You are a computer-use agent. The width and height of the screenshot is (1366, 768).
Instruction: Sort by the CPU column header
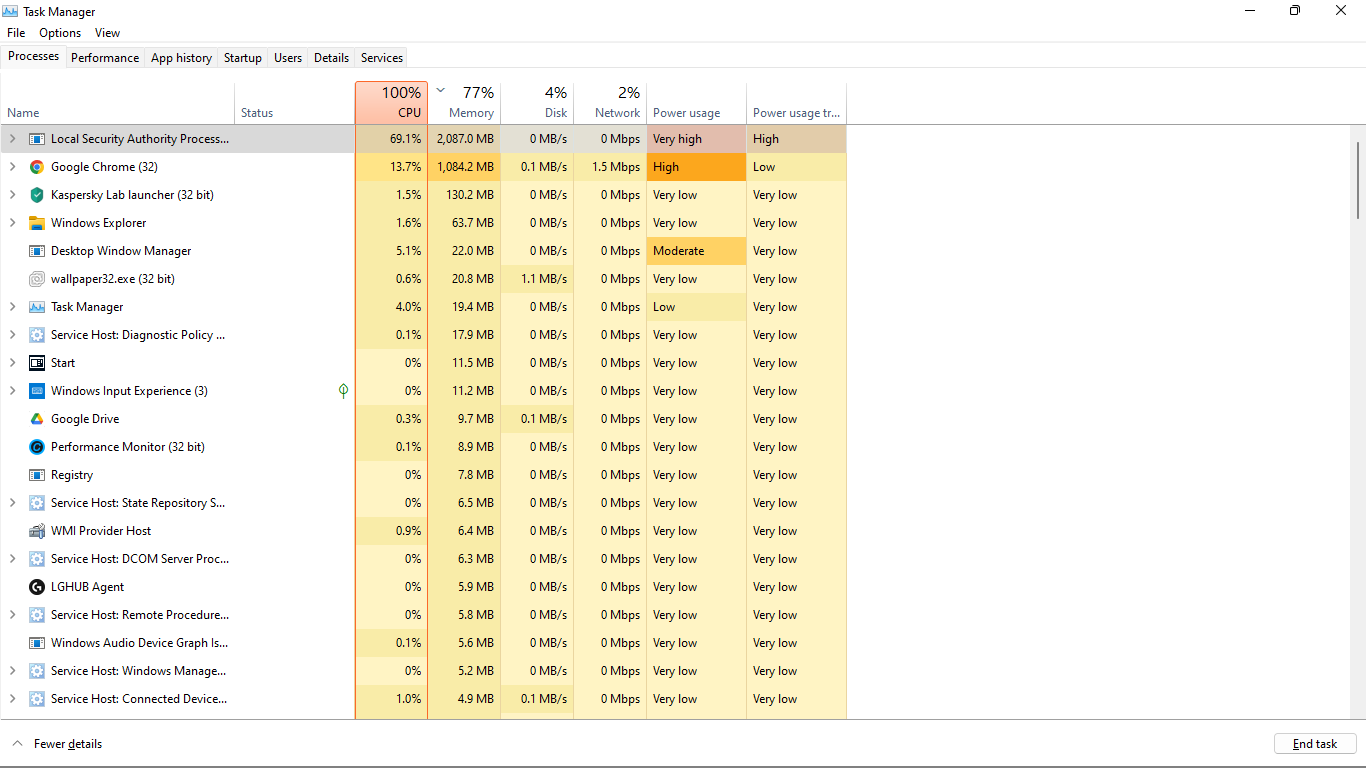[391, 103]
